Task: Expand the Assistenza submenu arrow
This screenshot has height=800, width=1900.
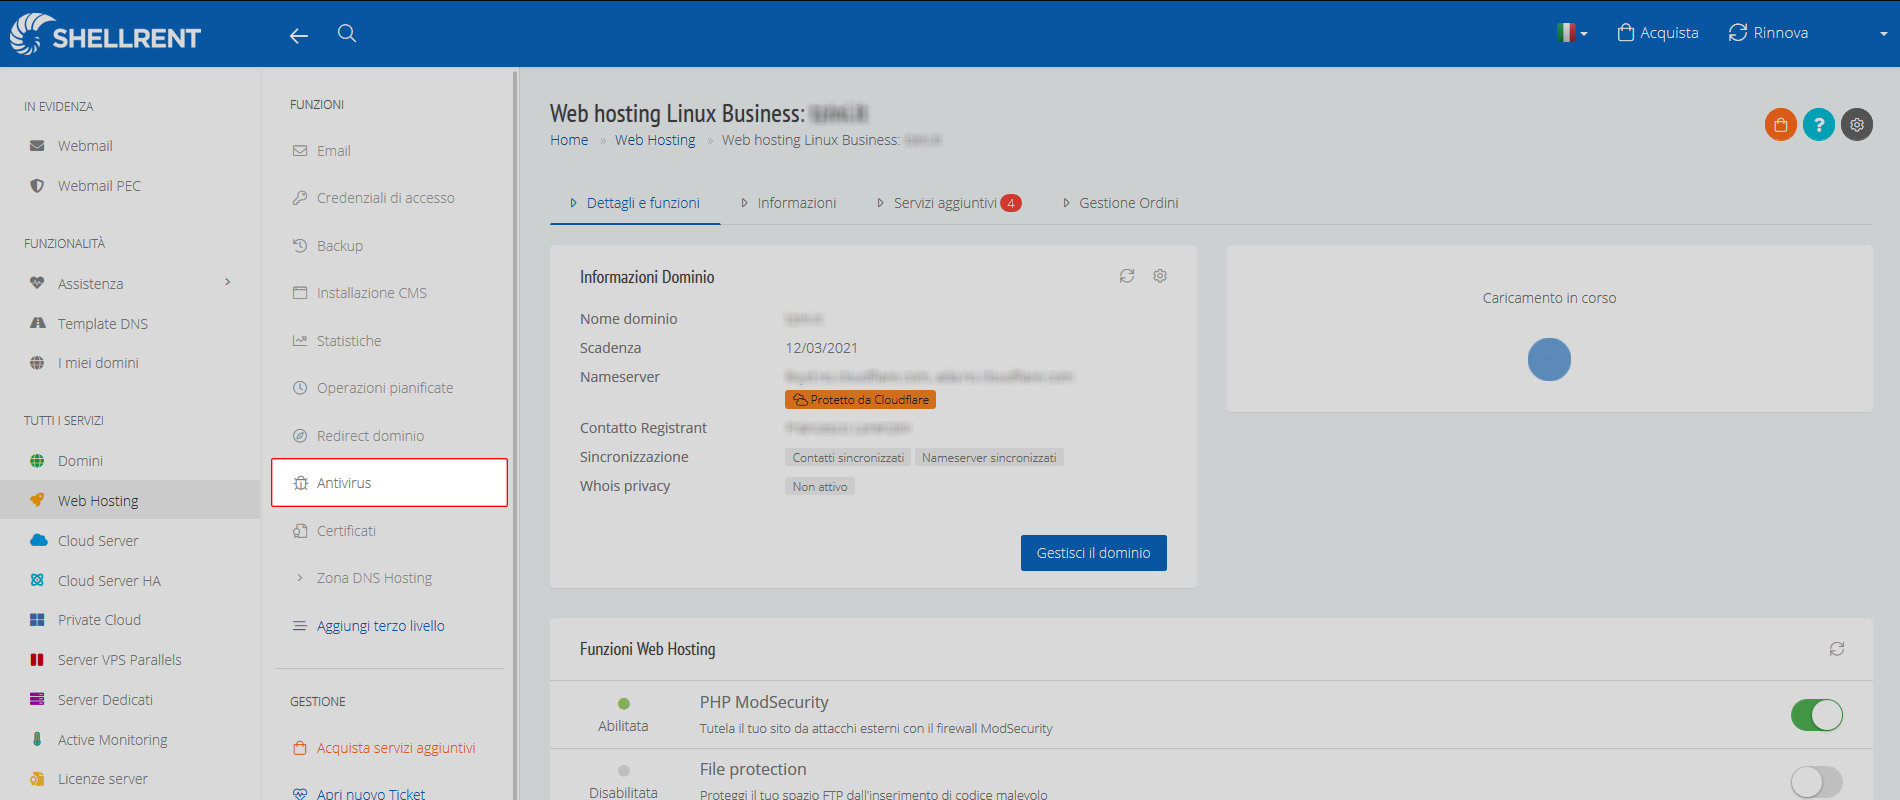Action: (x=228, y=282)
